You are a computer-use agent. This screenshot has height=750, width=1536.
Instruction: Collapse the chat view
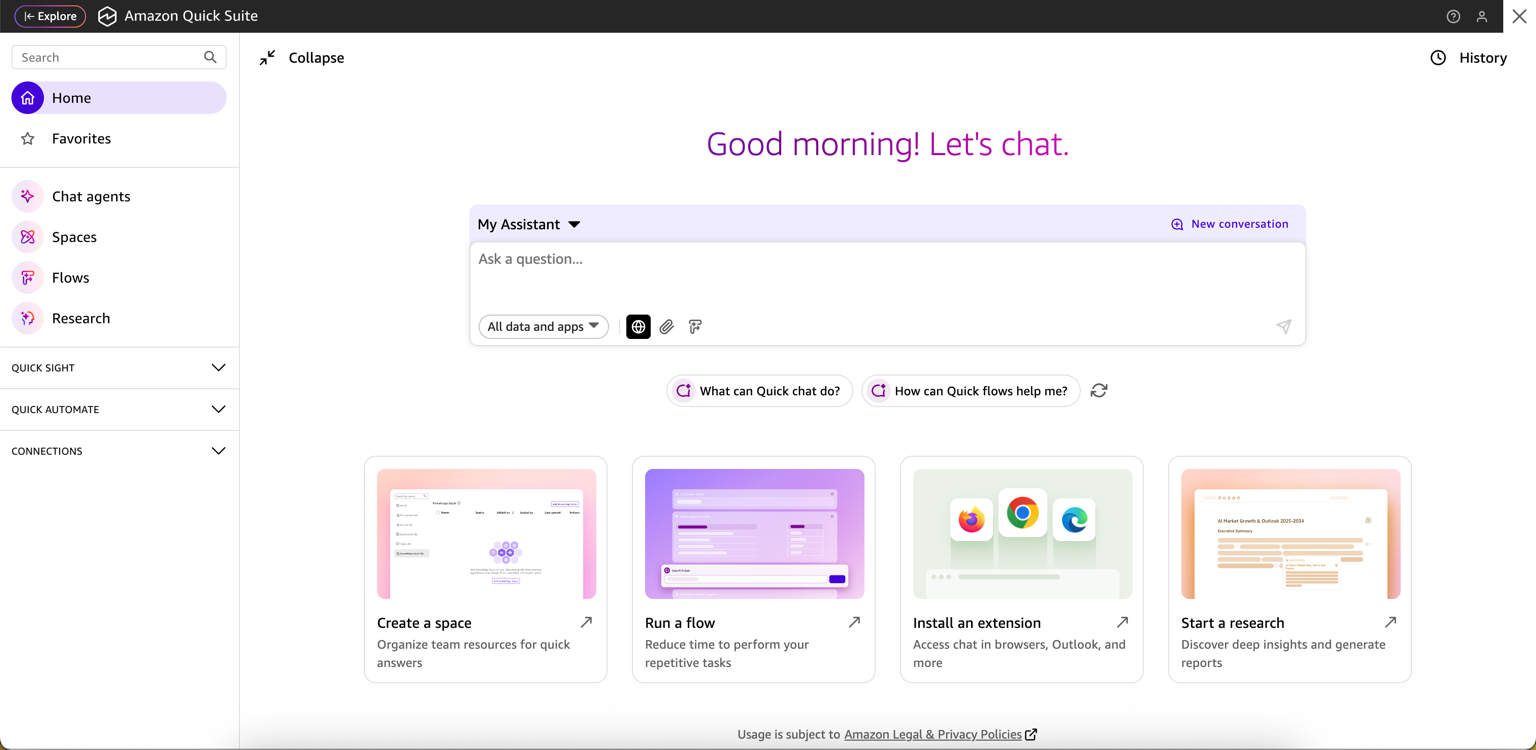(x=301, y=58)
